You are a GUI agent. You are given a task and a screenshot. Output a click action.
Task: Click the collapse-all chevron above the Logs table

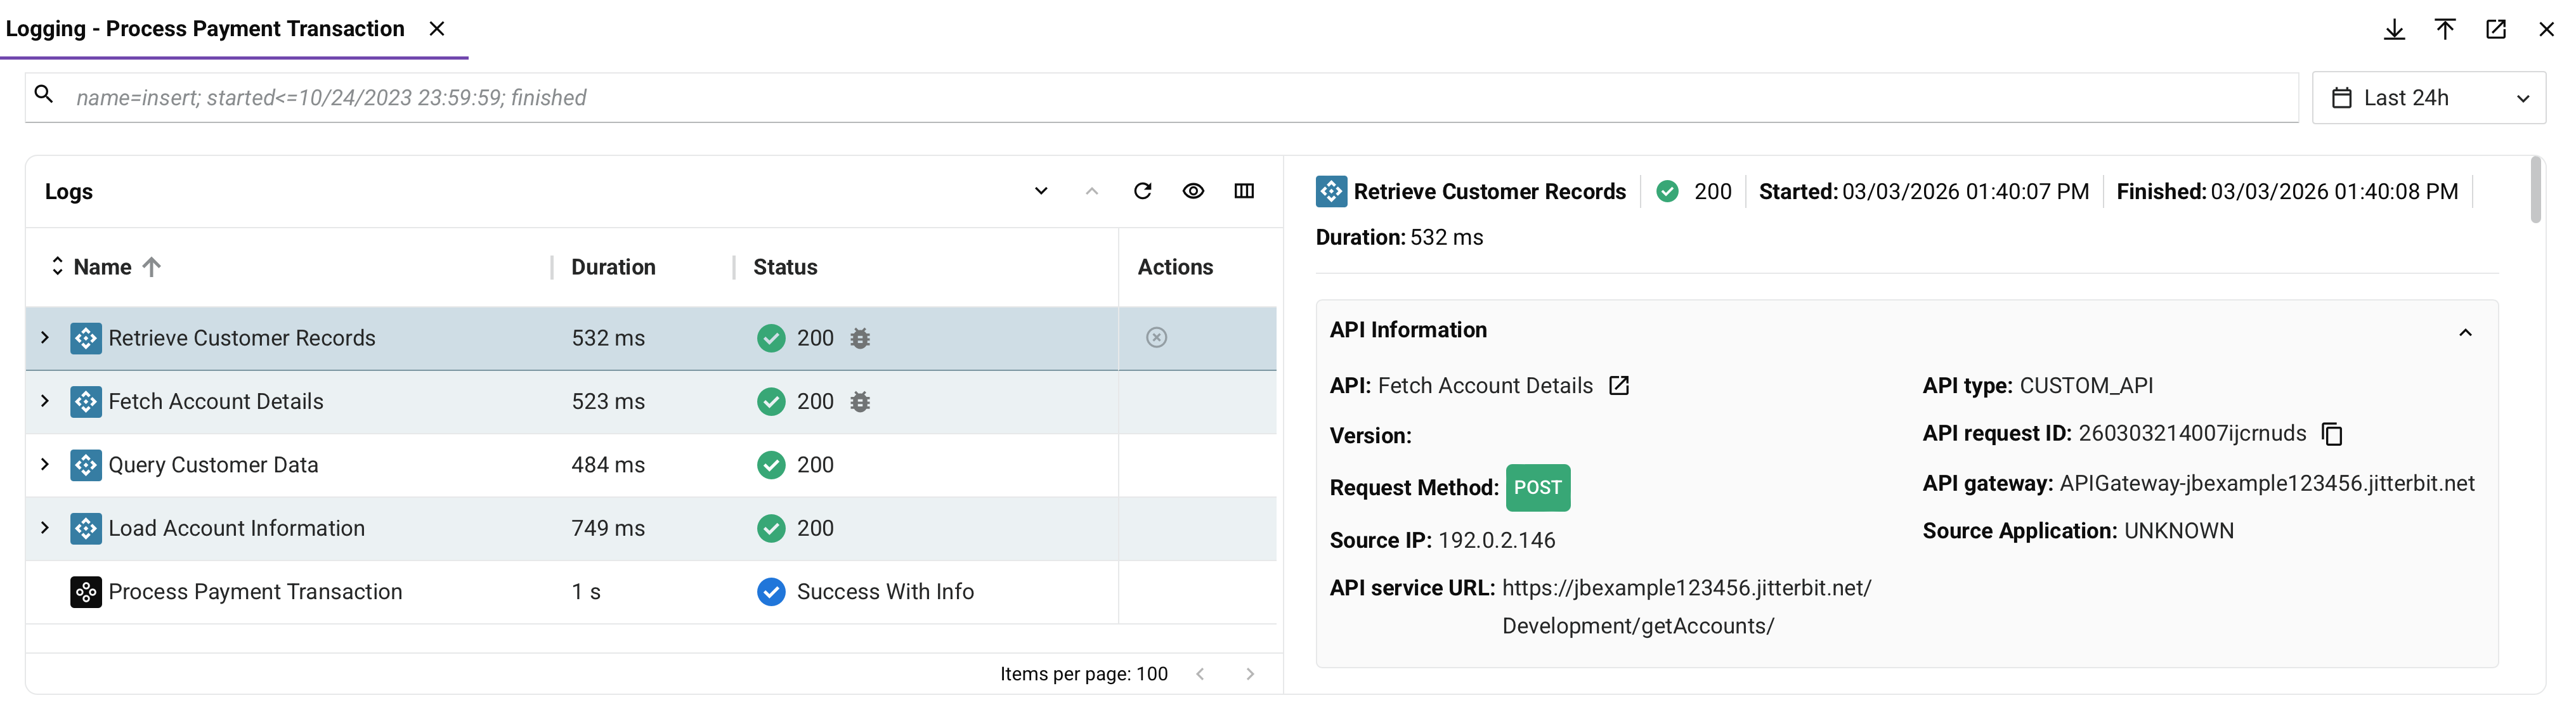click(x=1092, y=191)
